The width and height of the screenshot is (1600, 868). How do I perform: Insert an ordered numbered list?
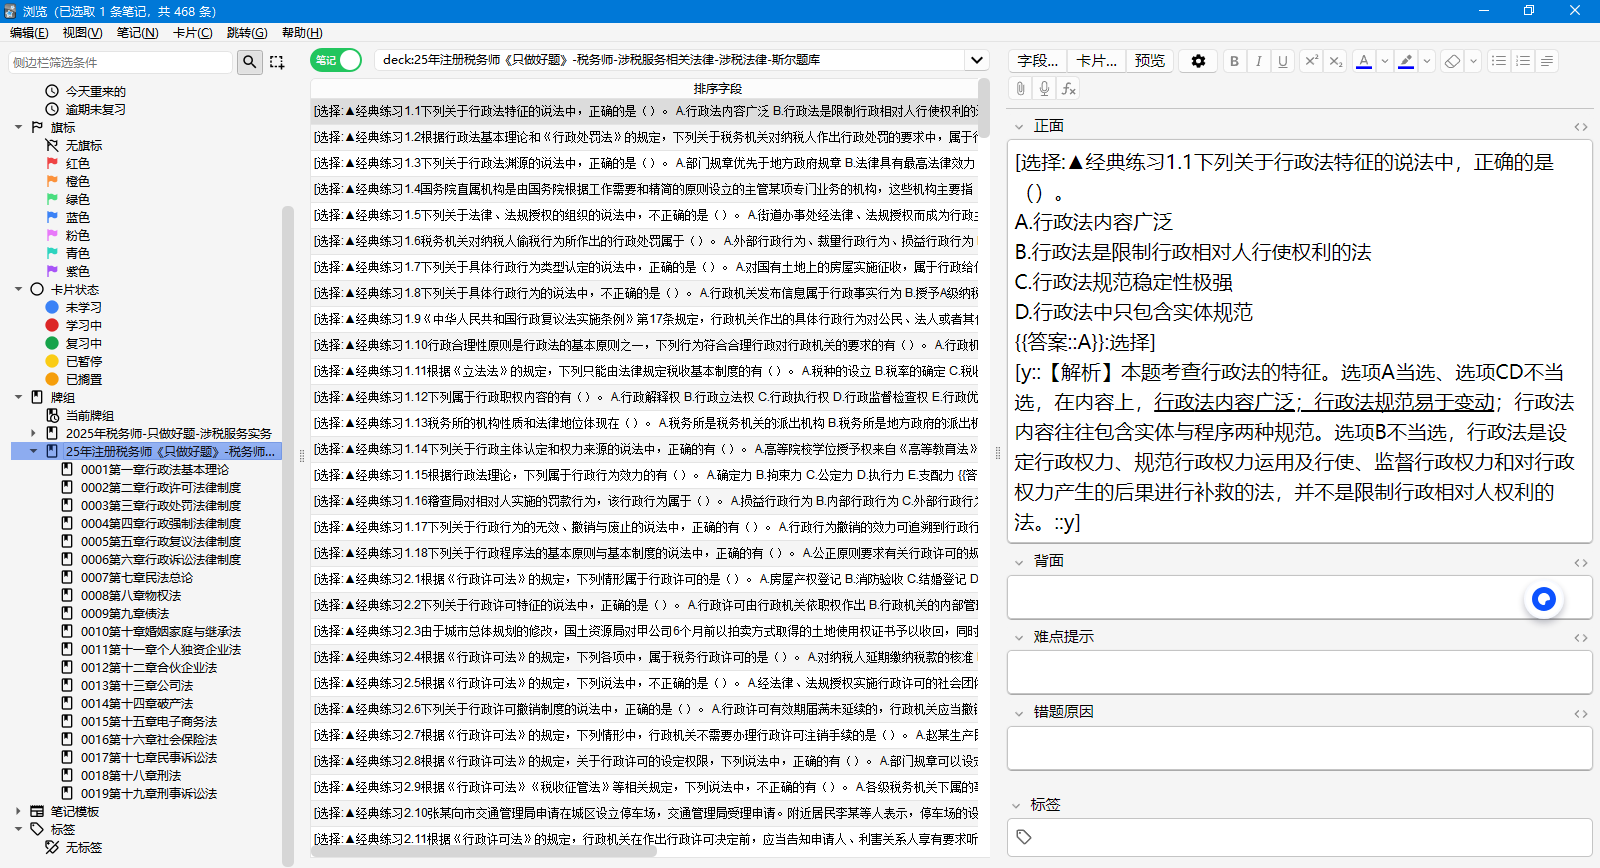[x=1523, y=61]
